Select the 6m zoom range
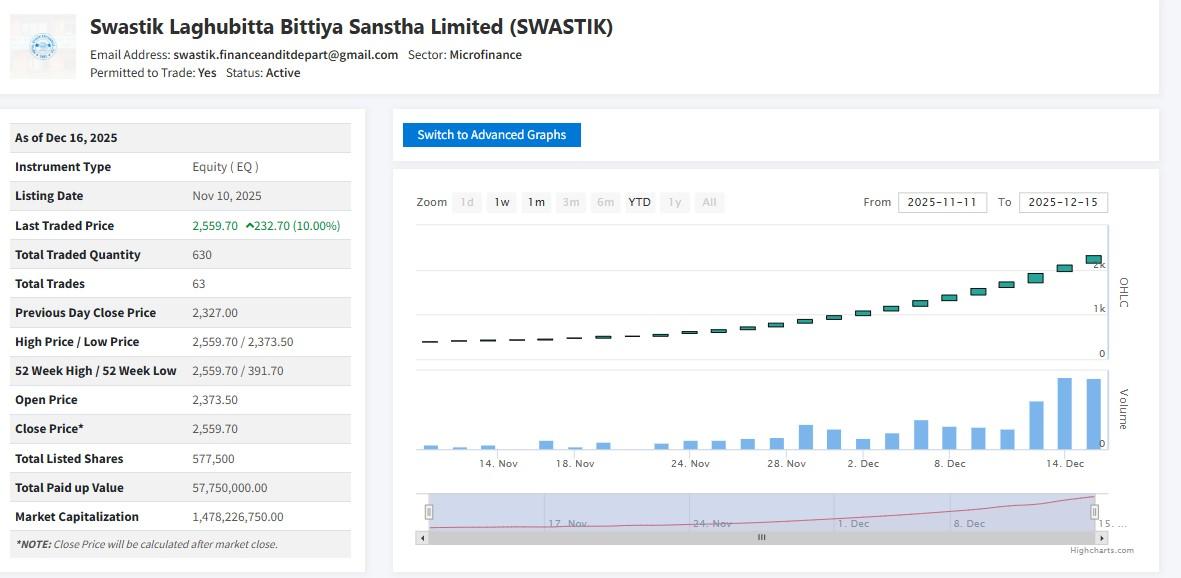 coord(605,202)
